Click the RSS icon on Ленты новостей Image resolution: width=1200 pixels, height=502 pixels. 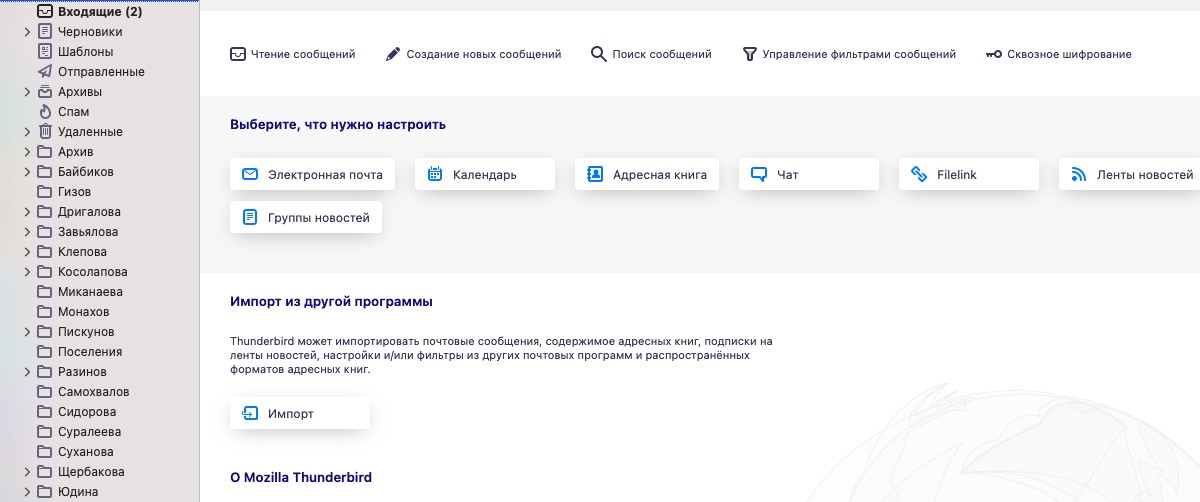pos(1079,174)
